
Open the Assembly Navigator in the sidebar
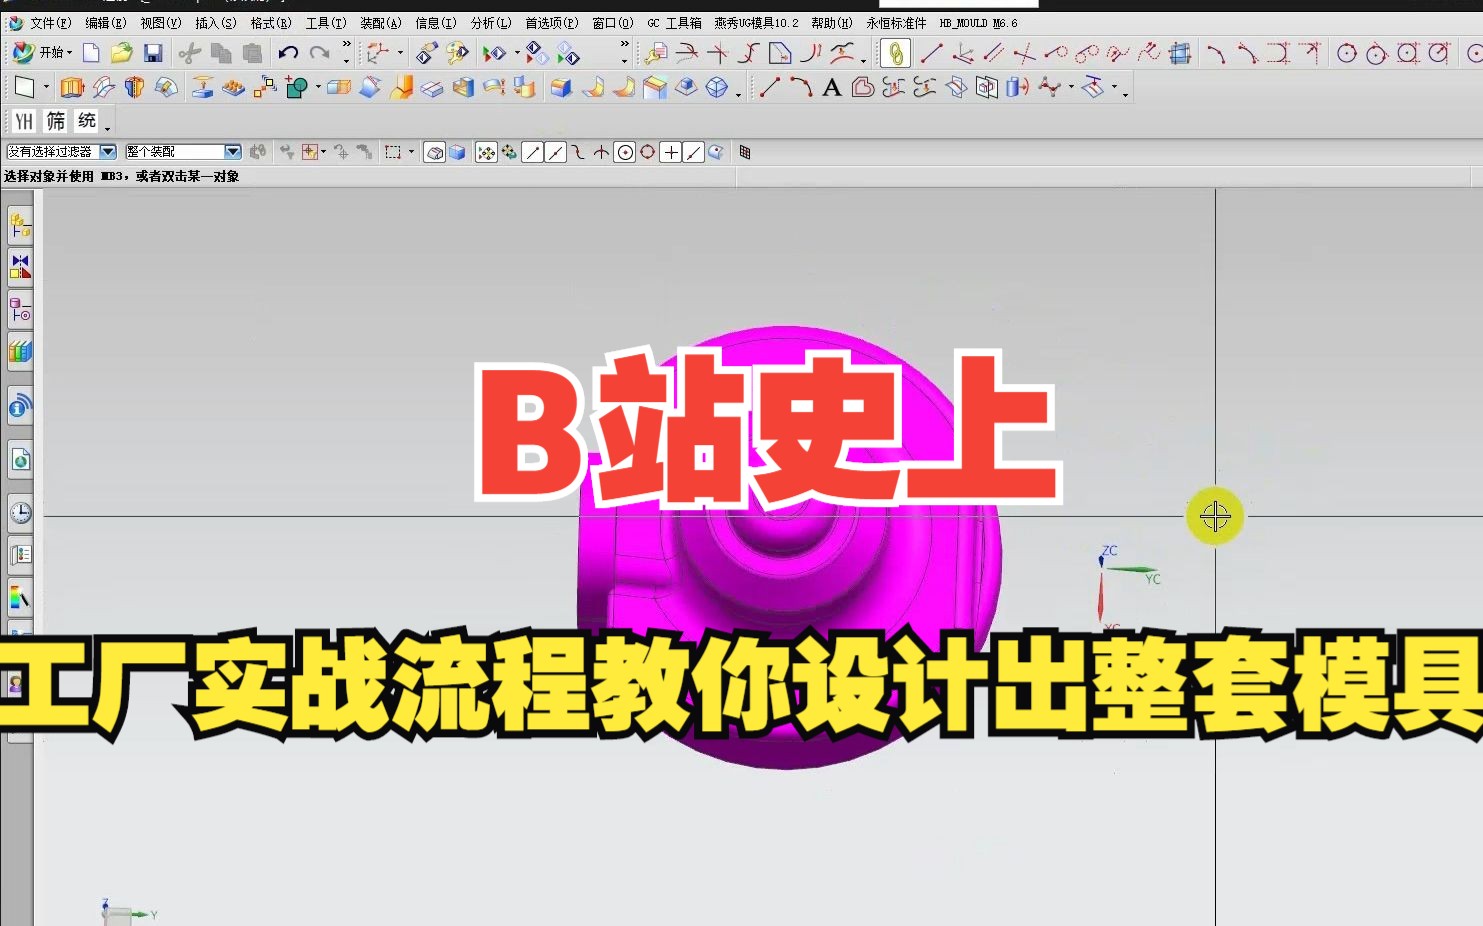click(x=20, y=225)
